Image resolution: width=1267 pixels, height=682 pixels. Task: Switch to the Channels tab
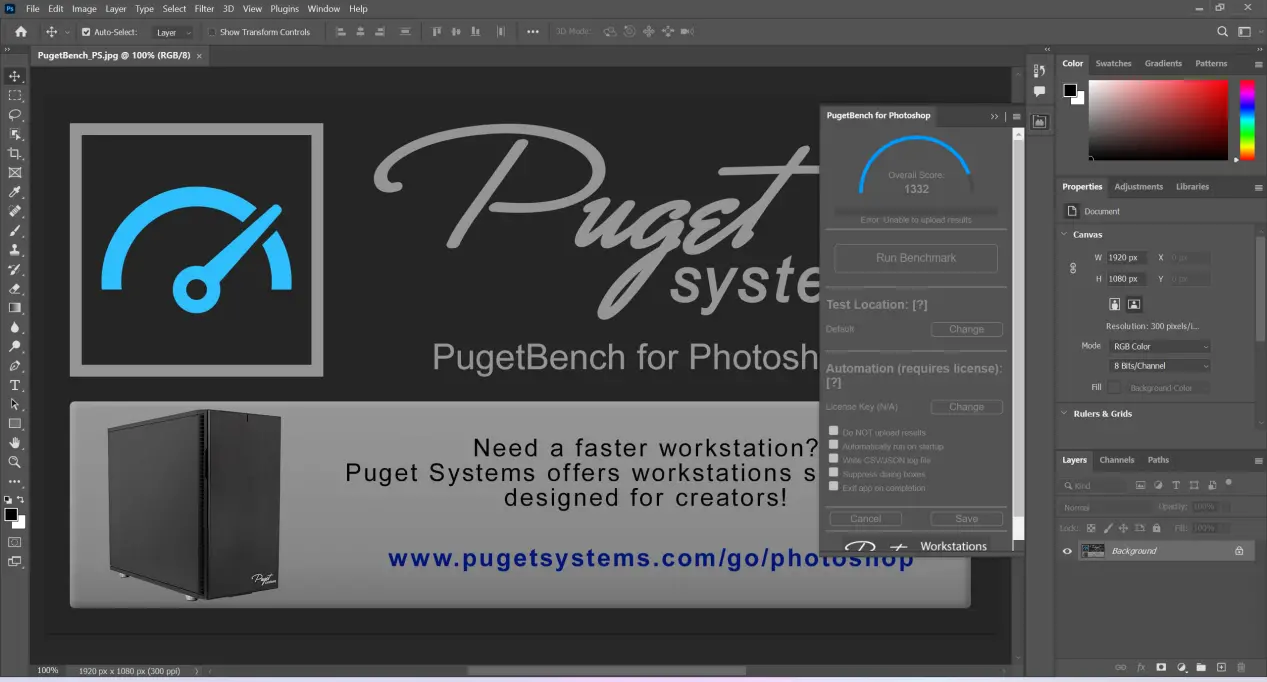pos(1116,460)
